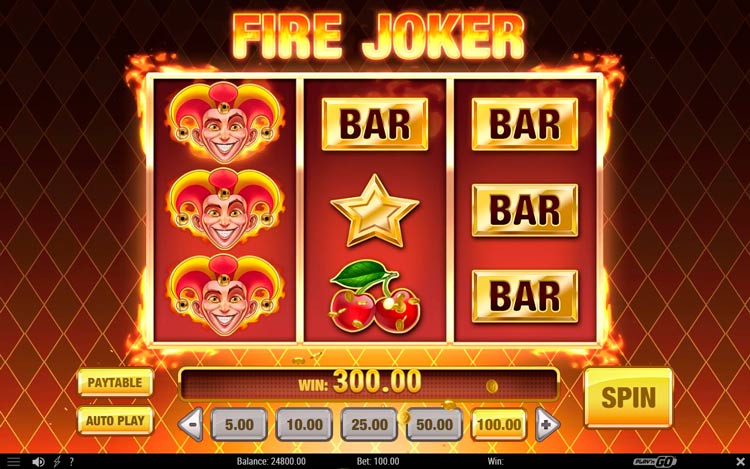This screenshot has width=750, height=469.
Task: Click the cherries symbol
Action: [x=375, y=296]
